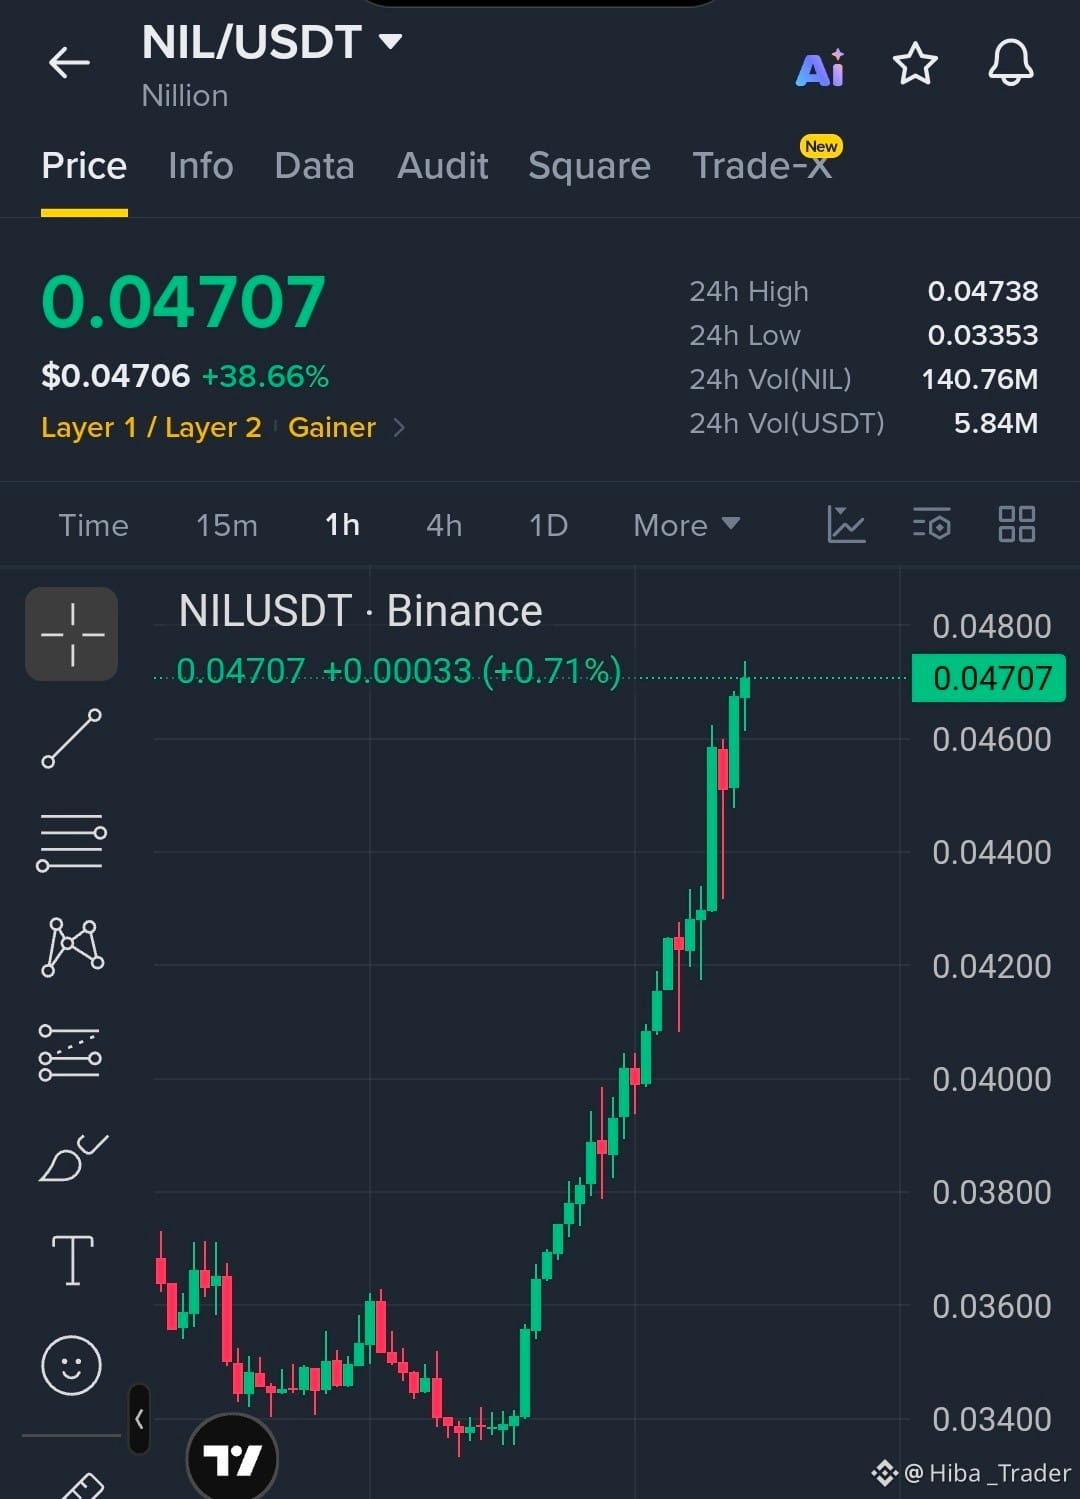Image resolution: width=1080 pixels, height=1499 pixels.
Task: Tap the Layer 1 / Layer 2 tag
Action: [x=151, y=428]
